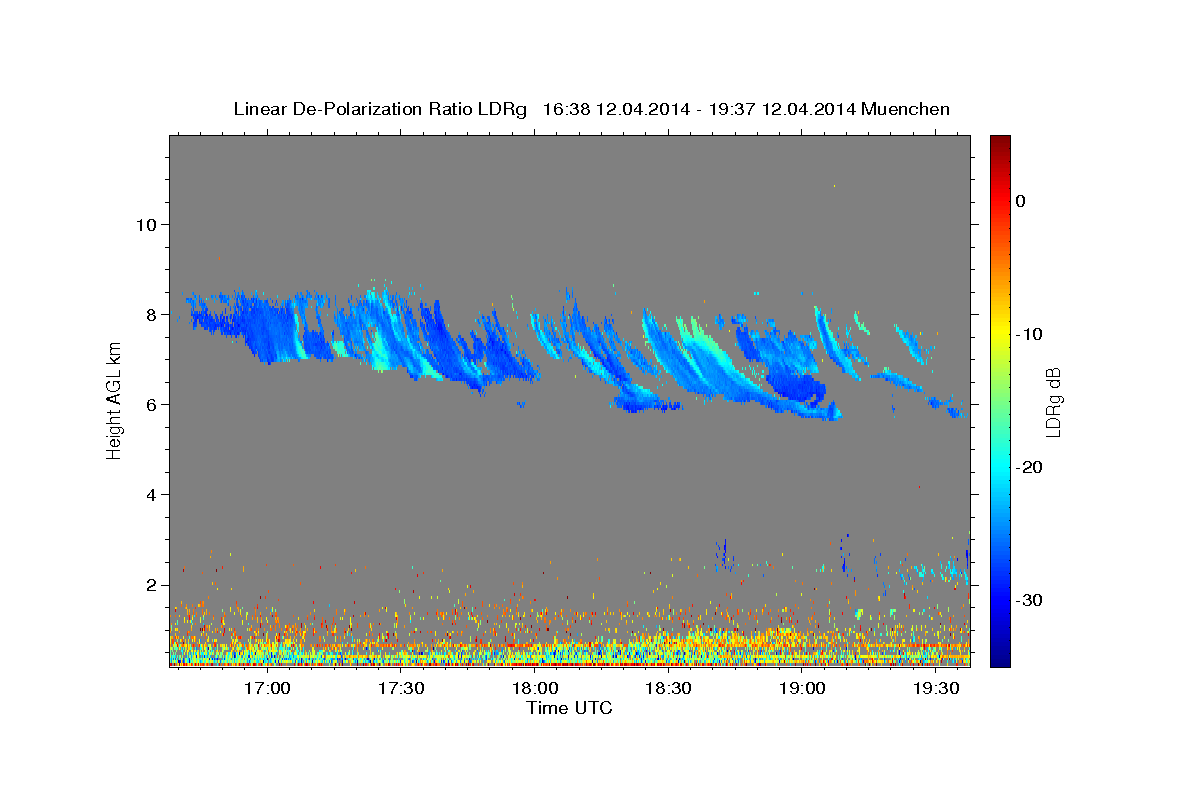Viewport: 1200px width, 800px height.
Task: Click the dark blue cloud patch near 18:55
Action: click(798, 387)
